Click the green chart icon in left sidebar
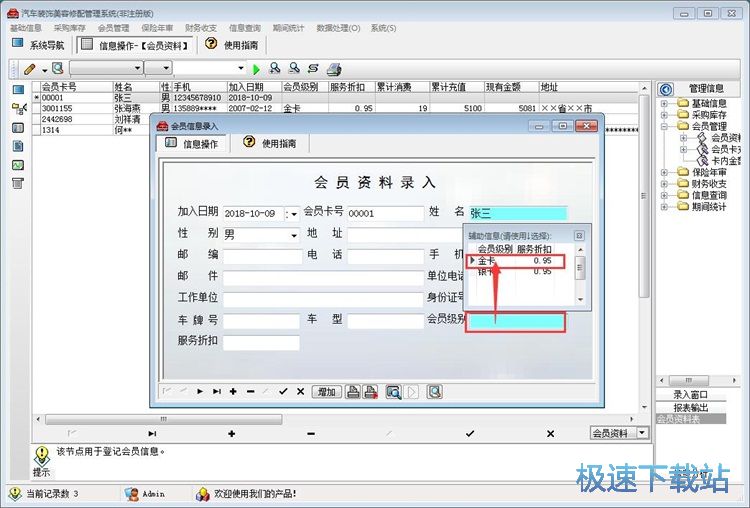The image size is (750, 508). click(18, 165)
